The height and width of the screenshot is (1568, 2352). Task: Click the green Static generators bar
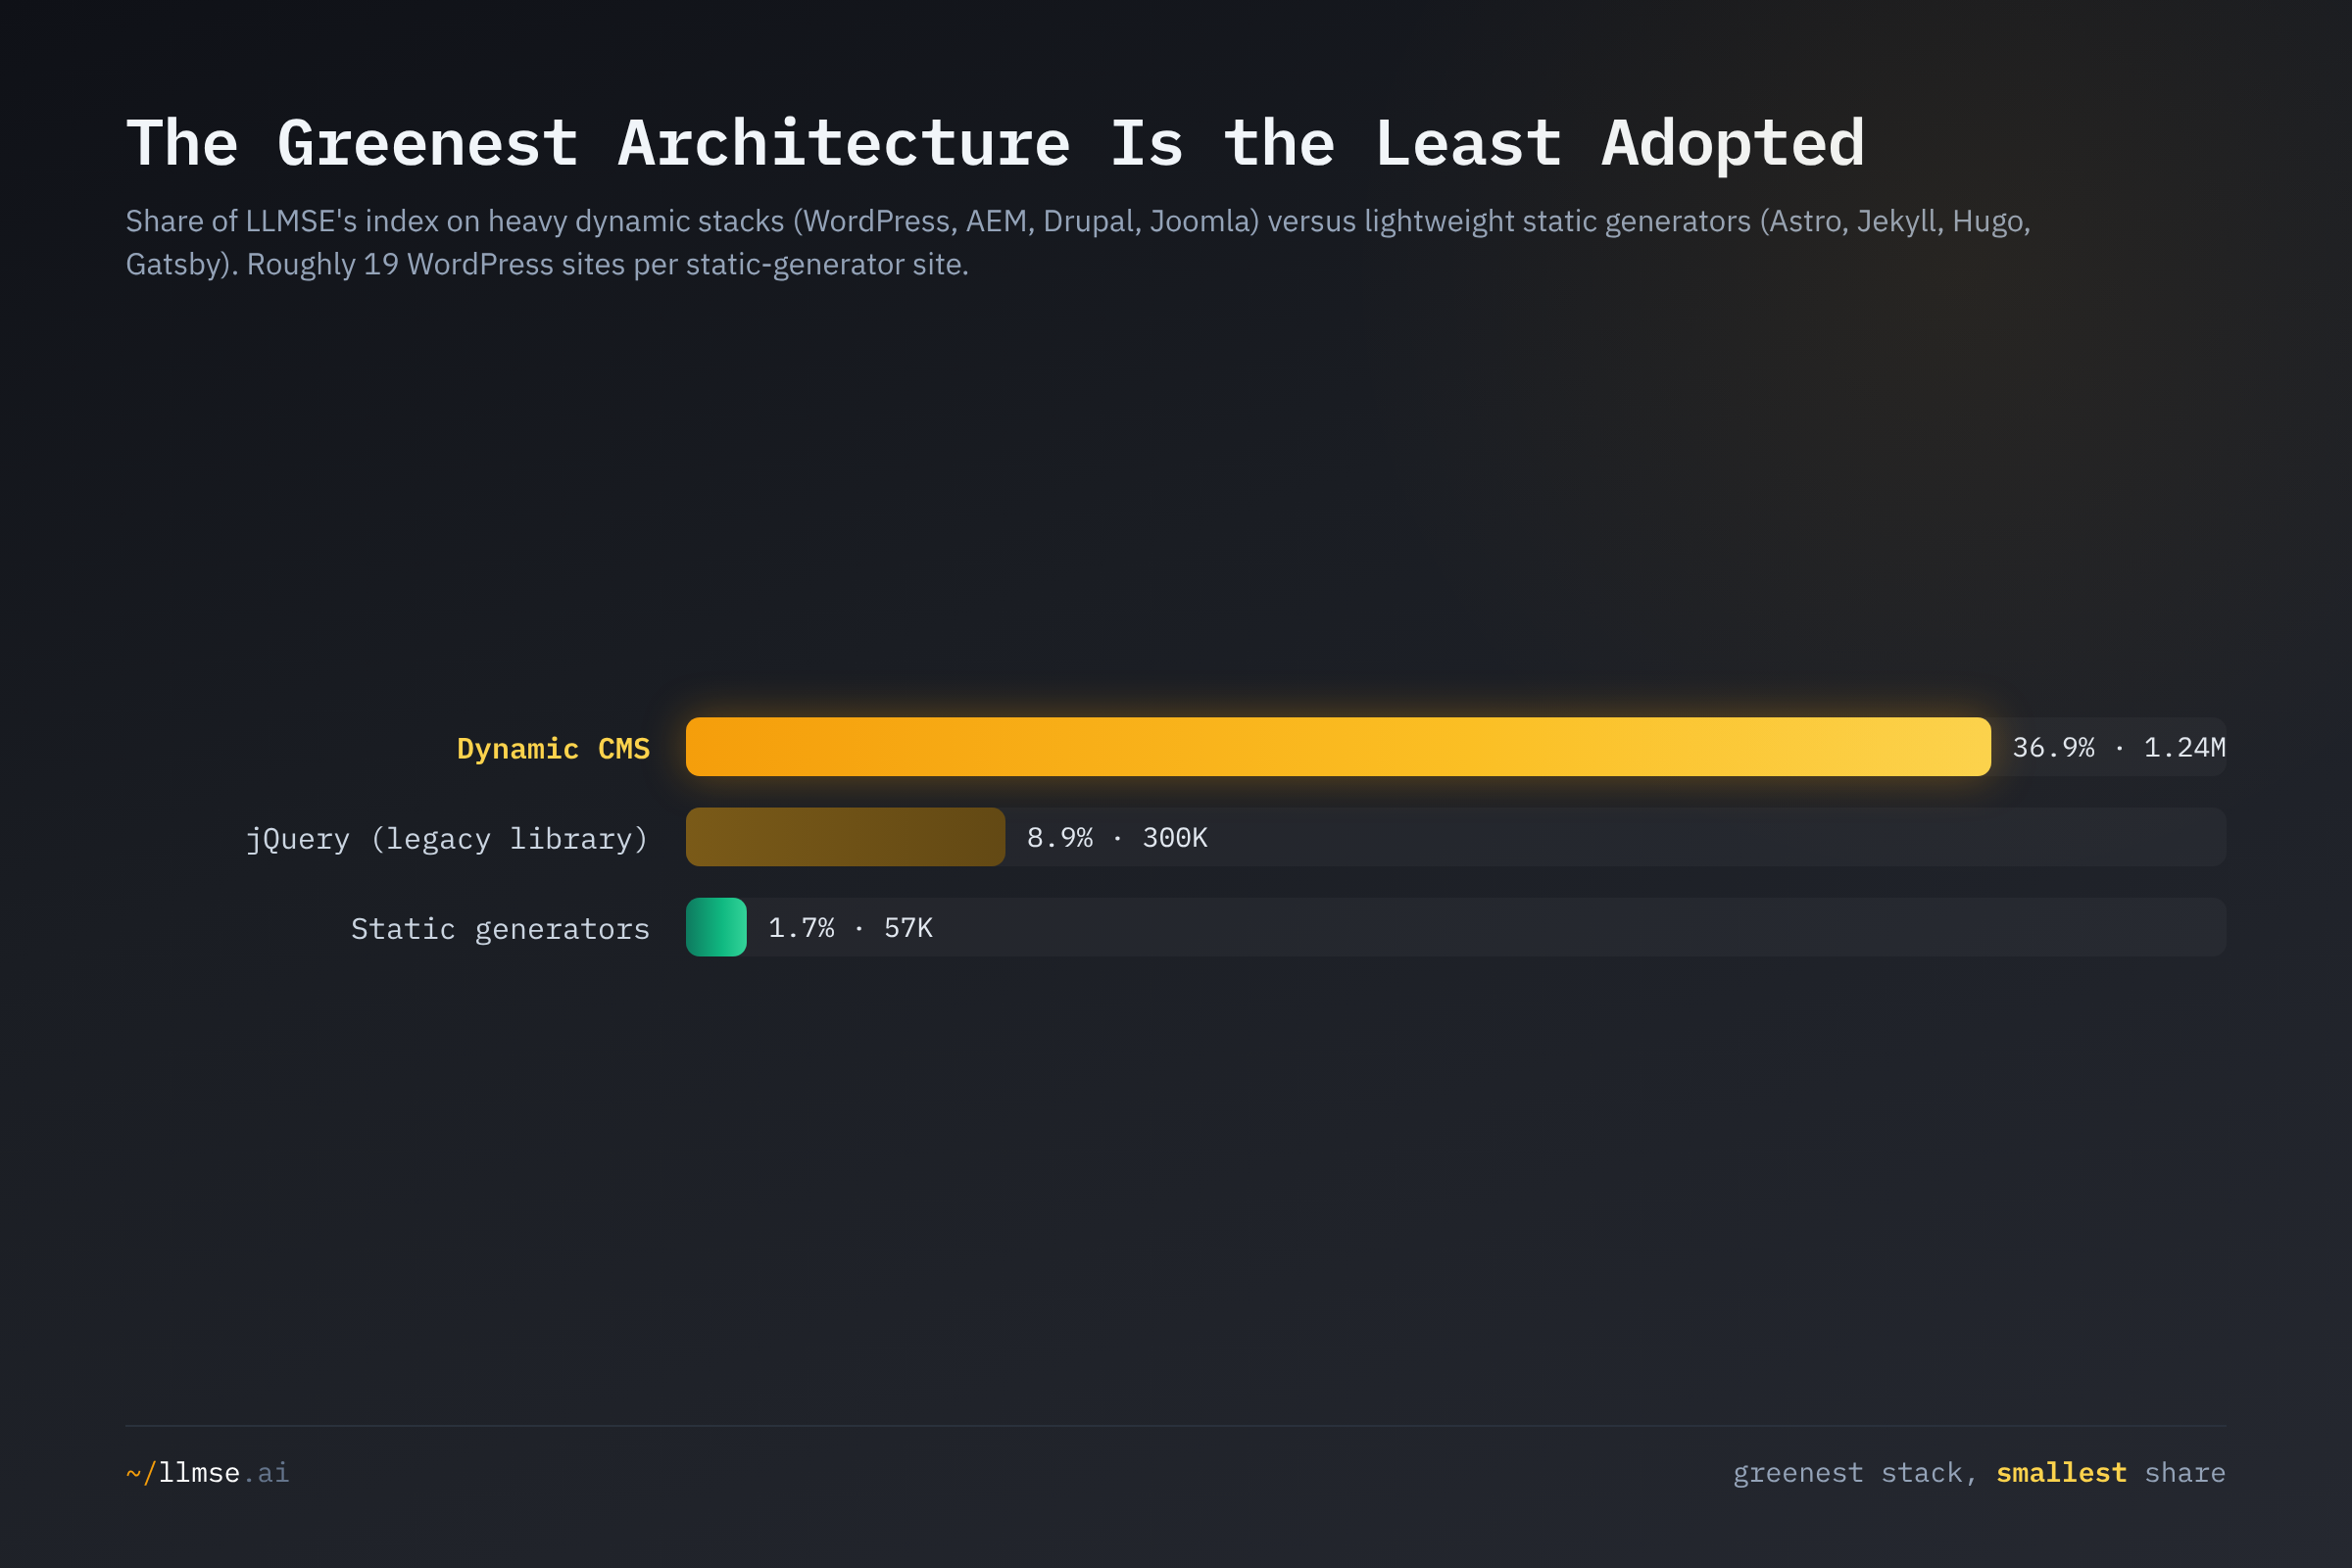pos(716,927)
